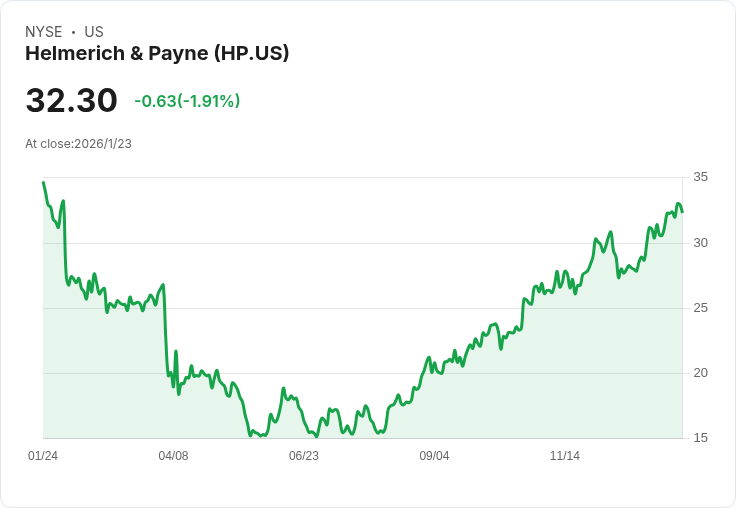Click the chart line's starting point near 35

(x=44, y=183)
